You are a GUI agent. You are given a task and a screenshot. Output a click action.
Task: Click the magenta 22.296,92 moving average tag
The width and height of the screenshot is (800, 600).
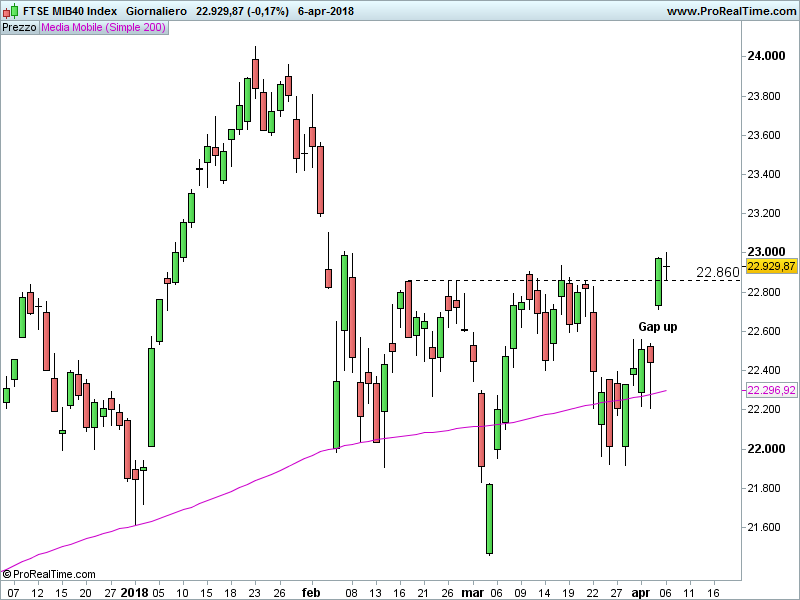pyautogui.click(x=771, y=390)
